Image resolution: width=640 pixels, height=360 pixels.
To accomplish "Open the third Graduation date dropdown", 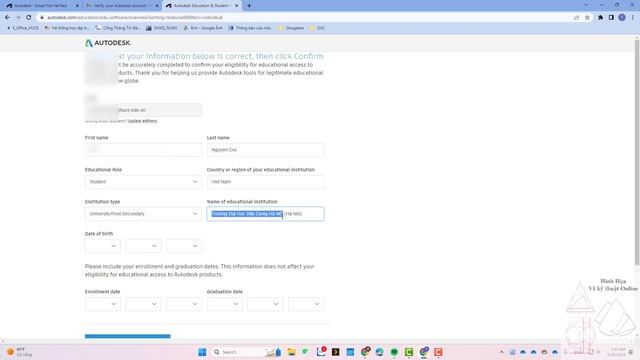I will point(306,304).
